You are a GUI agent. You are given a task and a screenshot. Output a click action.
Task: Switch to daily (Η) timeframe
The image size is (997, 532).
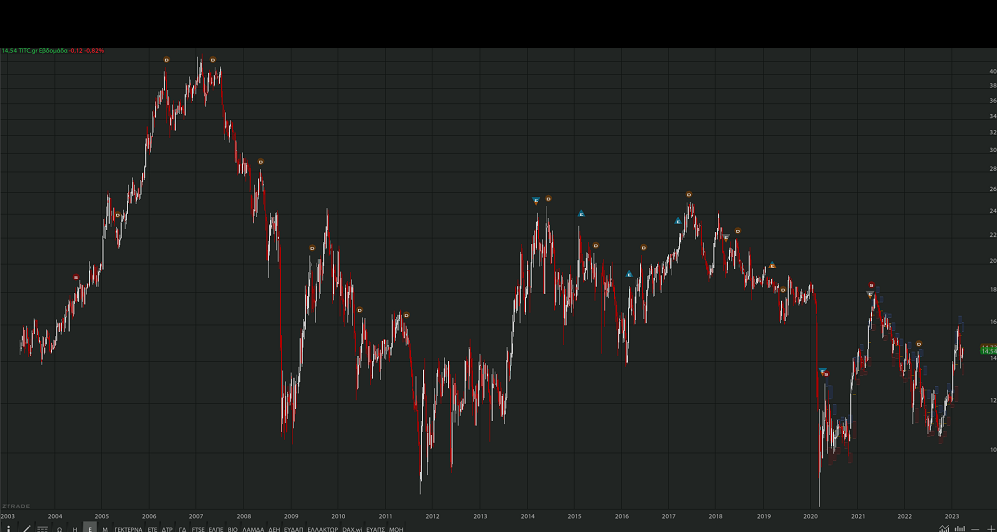(75, 529)
